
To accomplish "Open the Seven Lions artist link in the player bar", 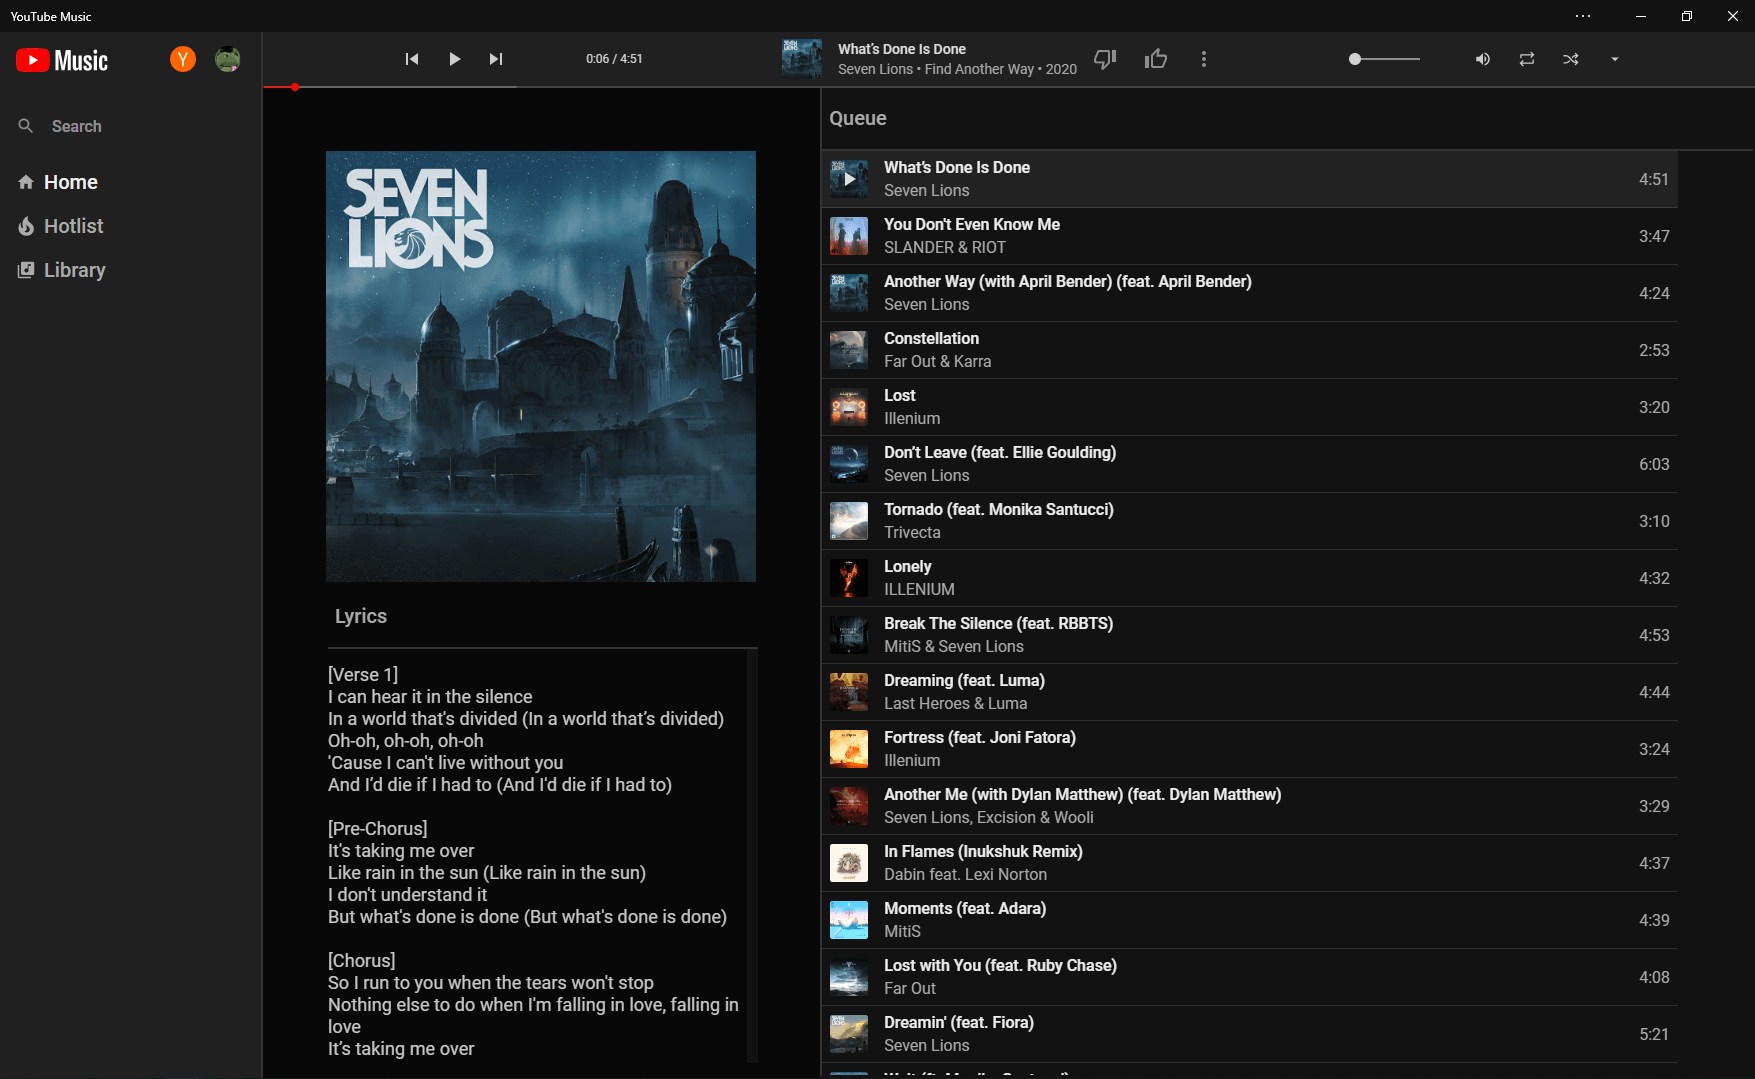I will [875, 69].
